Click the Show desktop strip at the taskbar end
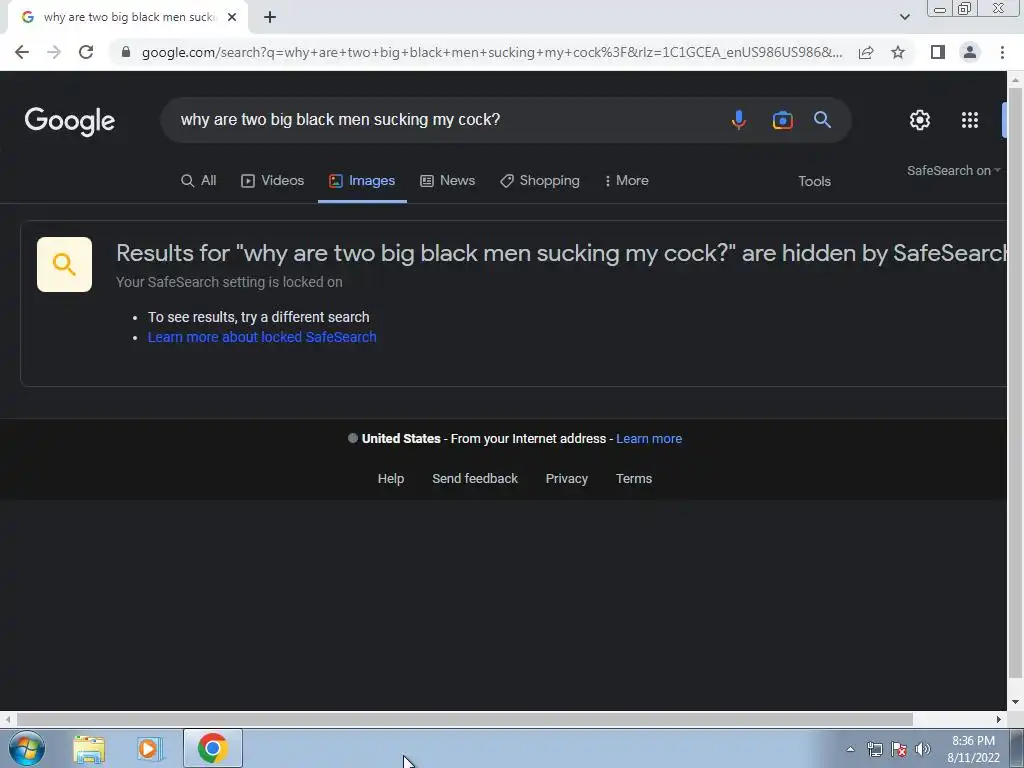 pyautogui.click(x=1016, y=749)
